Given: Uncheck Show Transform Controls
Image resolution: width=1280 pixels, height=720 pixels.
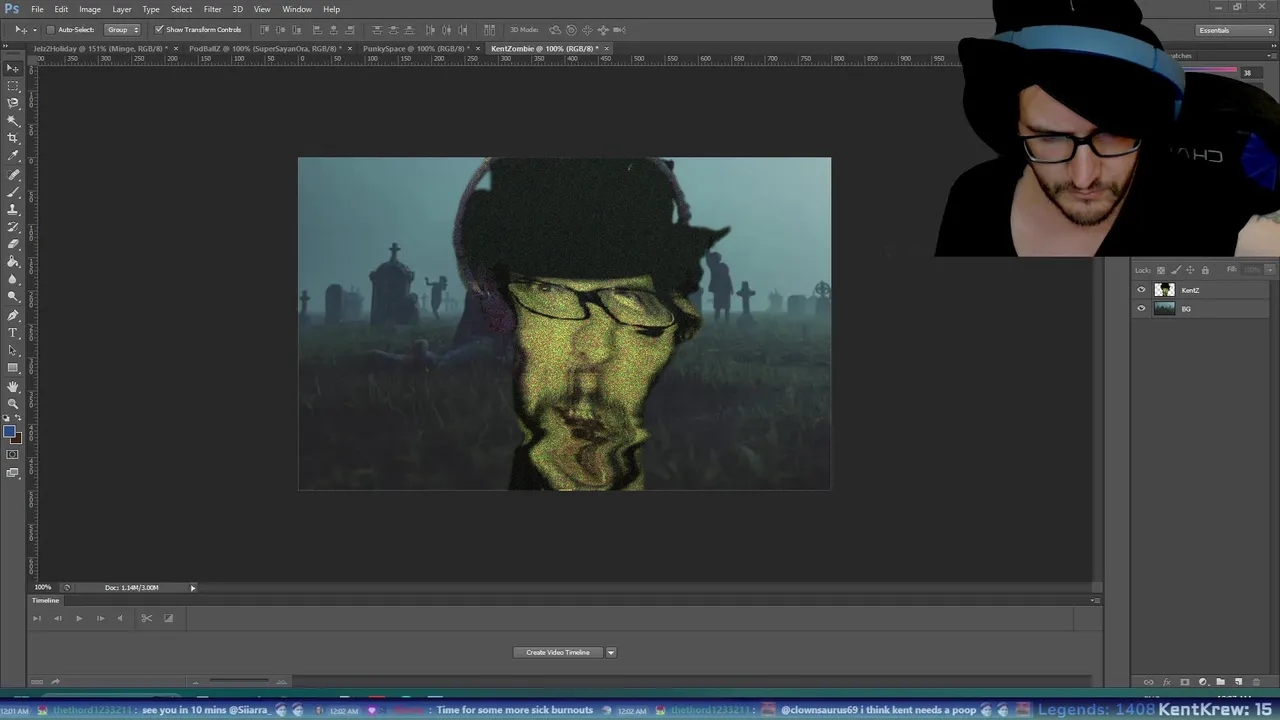Looking at the screenshot, I should point(159,30).
